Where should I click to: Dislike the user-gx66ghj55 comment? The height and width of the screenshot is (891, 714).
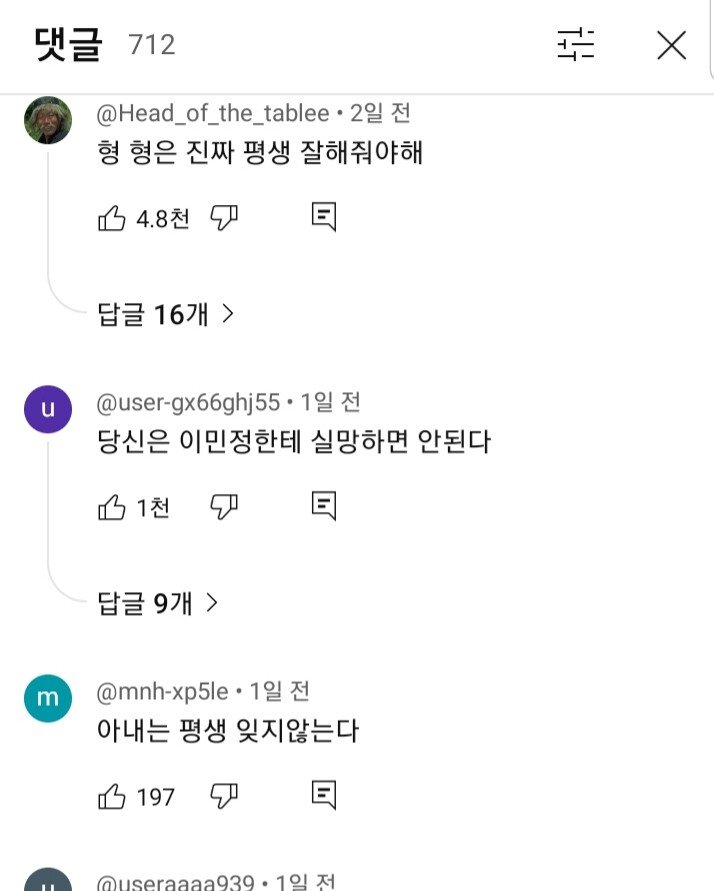point(224,507)
